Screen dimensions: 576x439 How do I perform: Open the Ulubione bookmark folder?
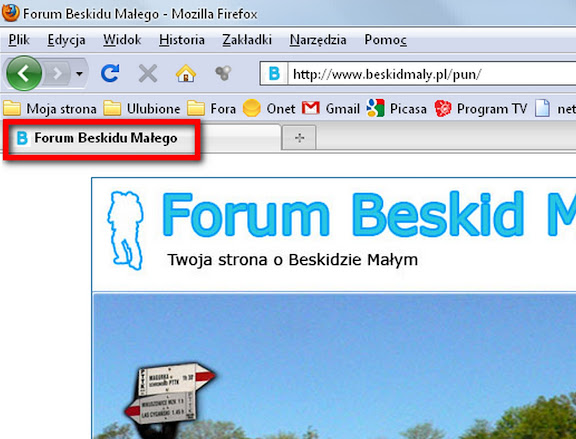tap(142, 108)
